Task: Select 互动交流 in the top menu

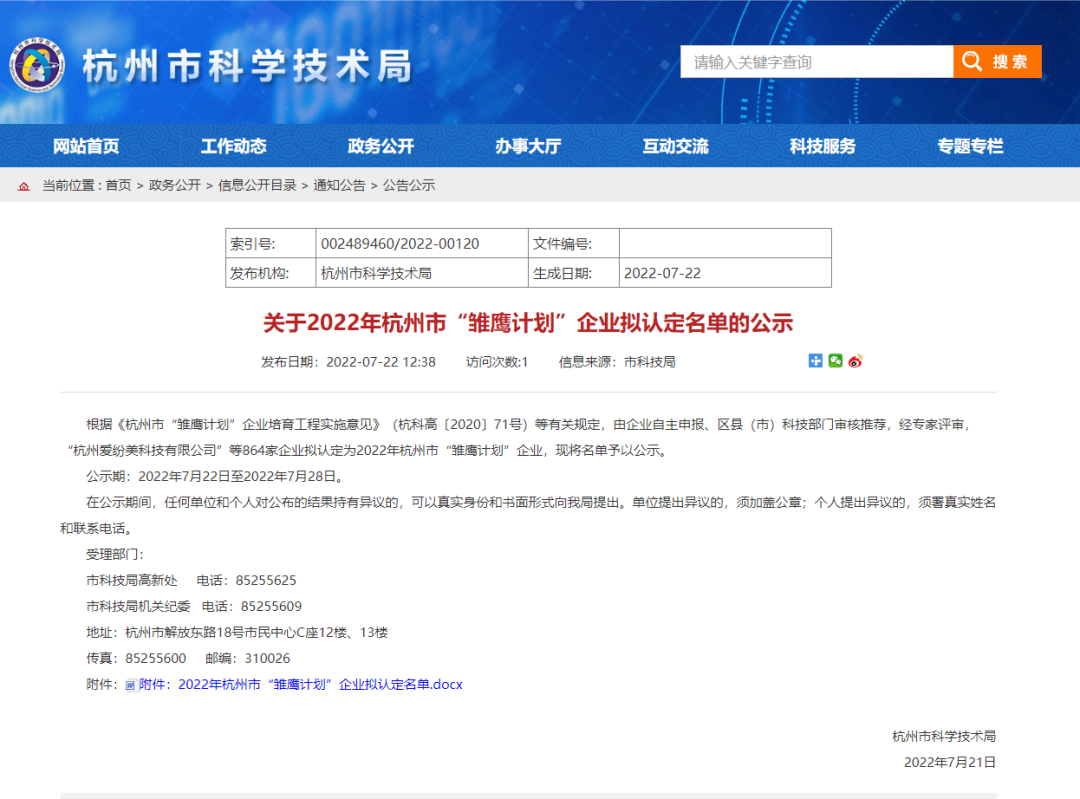Action: [676, 145]
